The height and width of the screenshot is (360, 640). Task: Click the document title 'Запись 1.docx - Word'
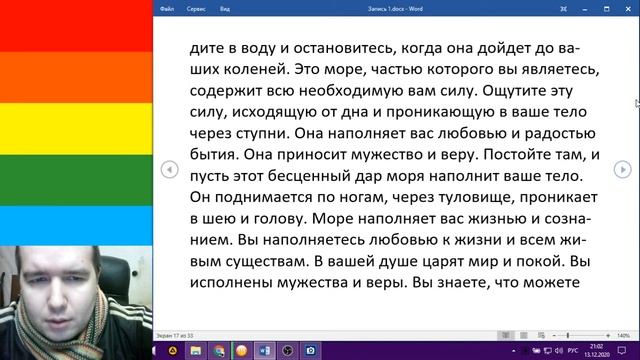[395, 9]
